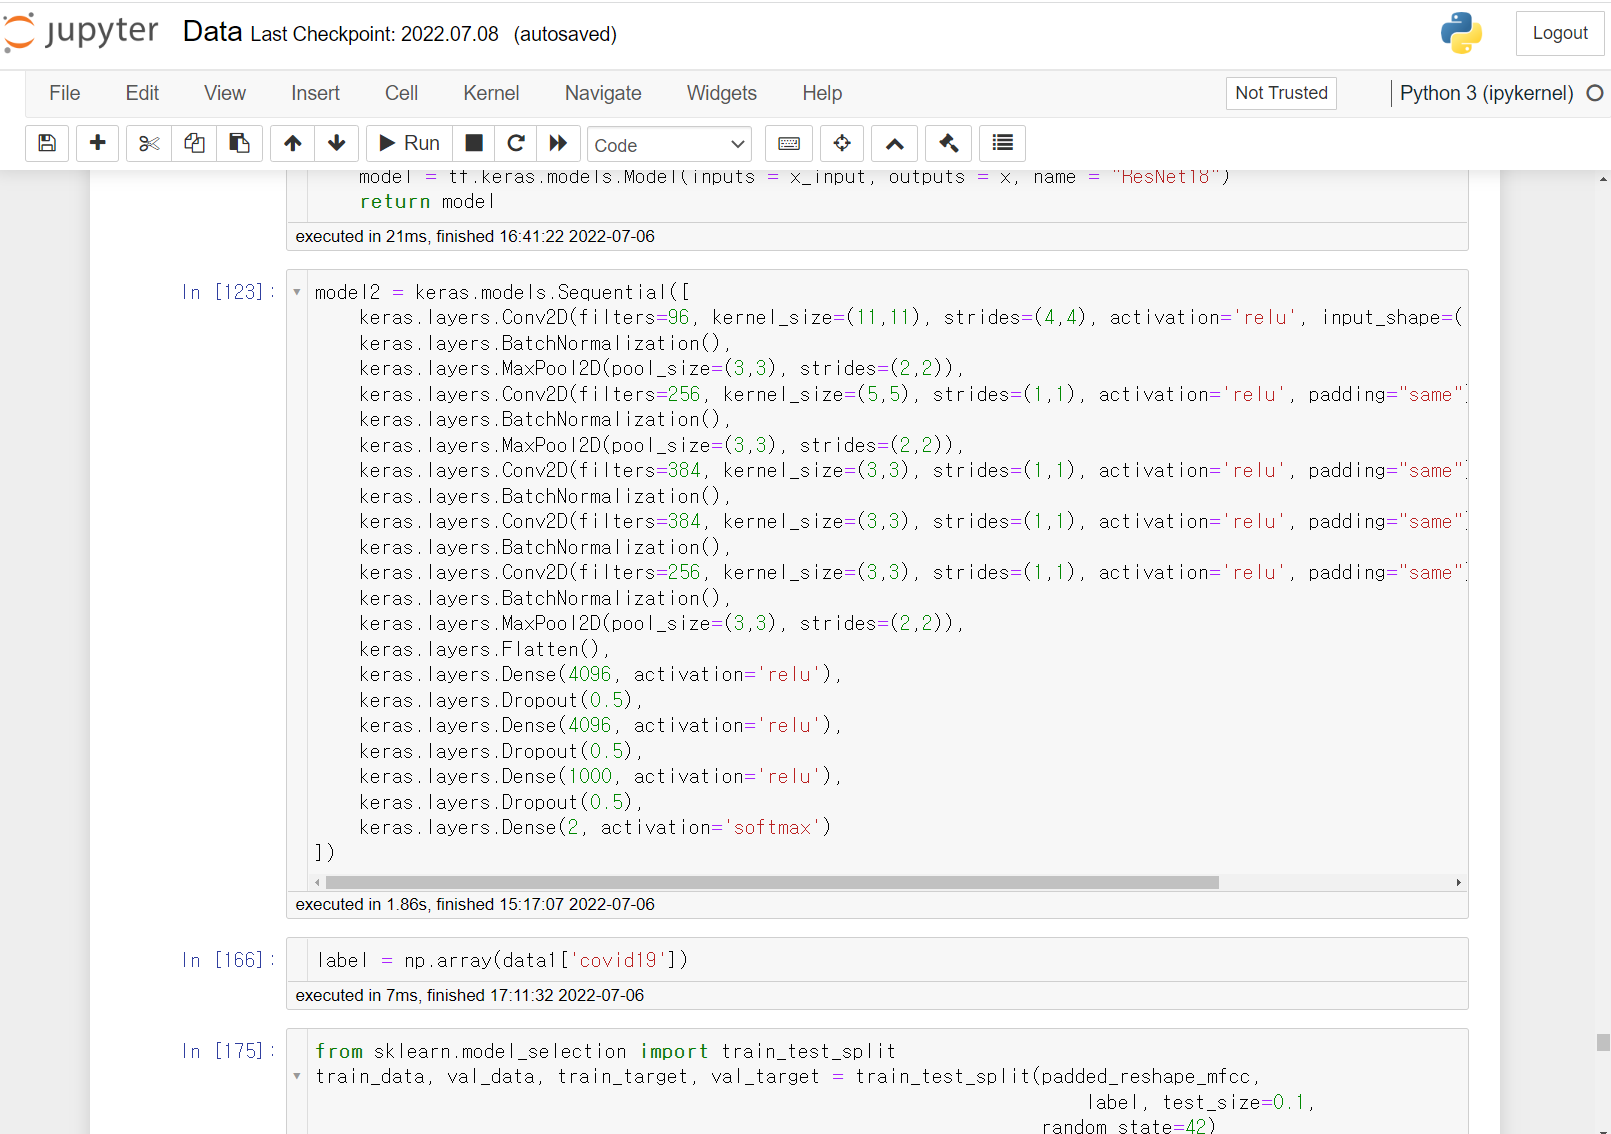This screenshot has width=1611, height=1134.
Task: Interrupt the kernel with stop icon
Action: click(473, 143)
